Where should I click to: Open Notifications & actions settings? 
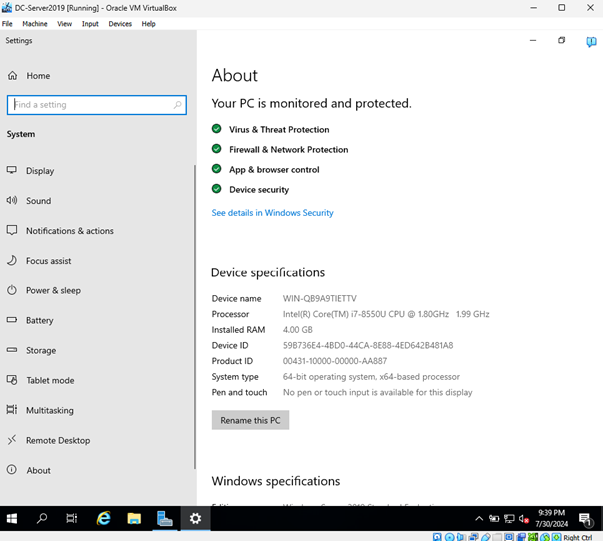click(69, 231)
